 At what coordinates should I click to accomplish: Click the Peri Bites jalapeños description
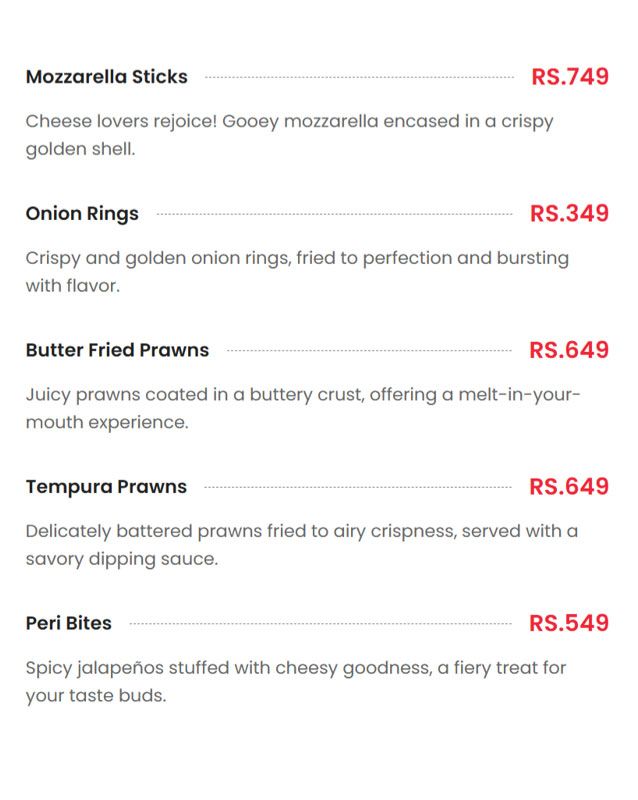click(296, 682)
